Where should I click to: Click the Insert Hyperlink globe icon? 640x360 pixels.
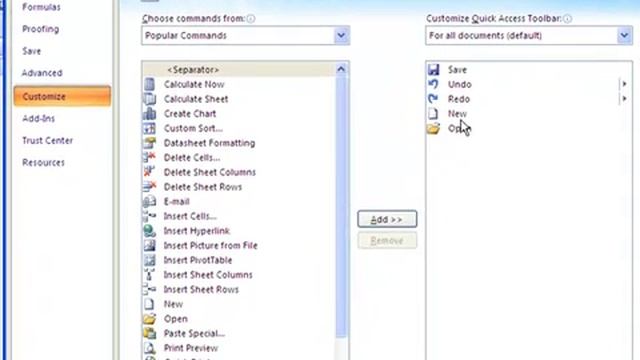point(149,231)
